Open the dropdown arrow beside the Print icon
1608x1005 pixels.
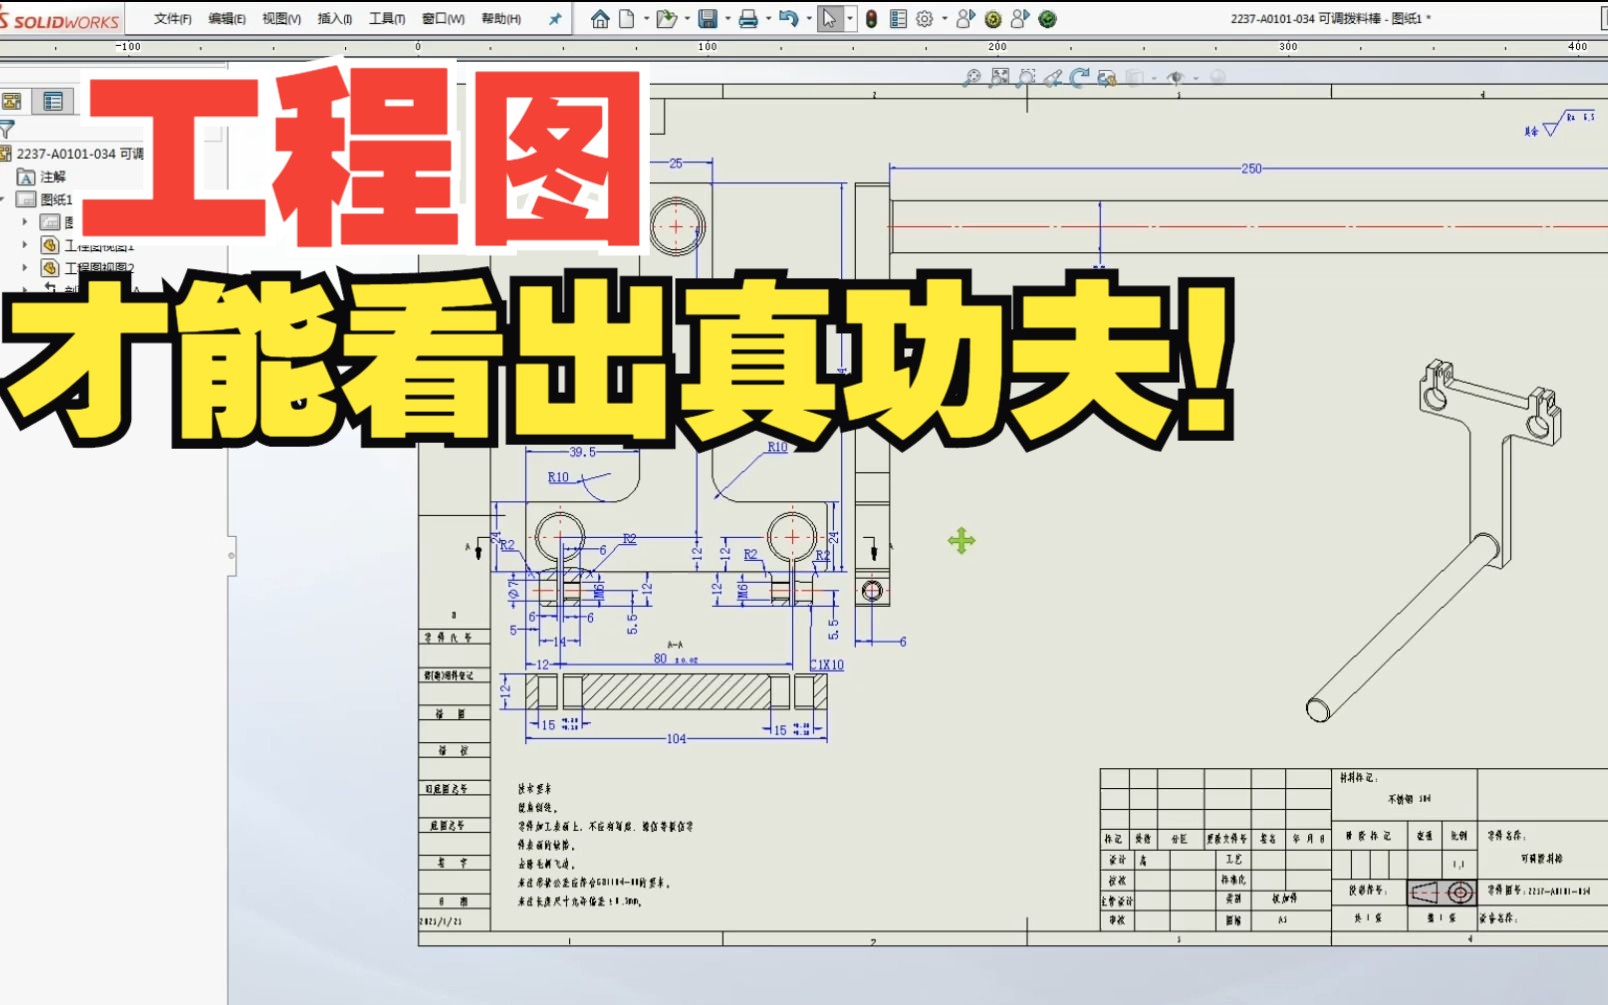(x=768, y=19)
